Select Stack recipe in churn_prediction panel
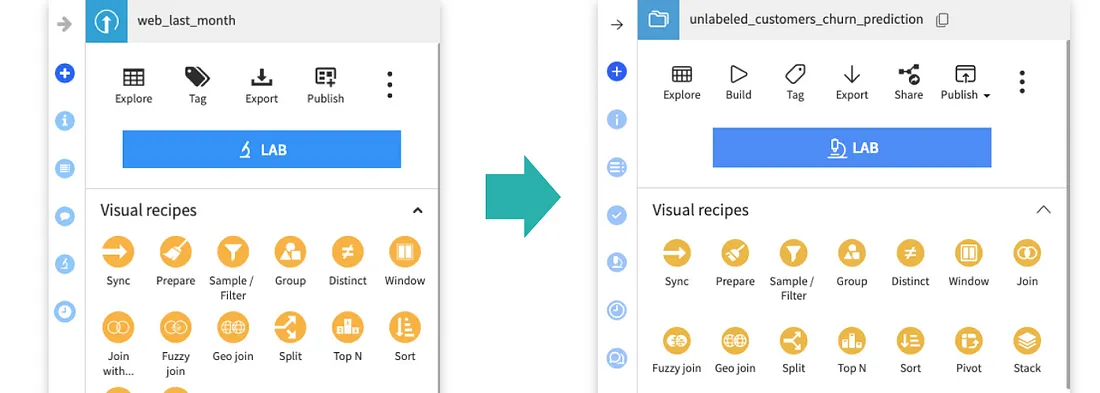1100x393 pixels. click(x=1027, y=340)
